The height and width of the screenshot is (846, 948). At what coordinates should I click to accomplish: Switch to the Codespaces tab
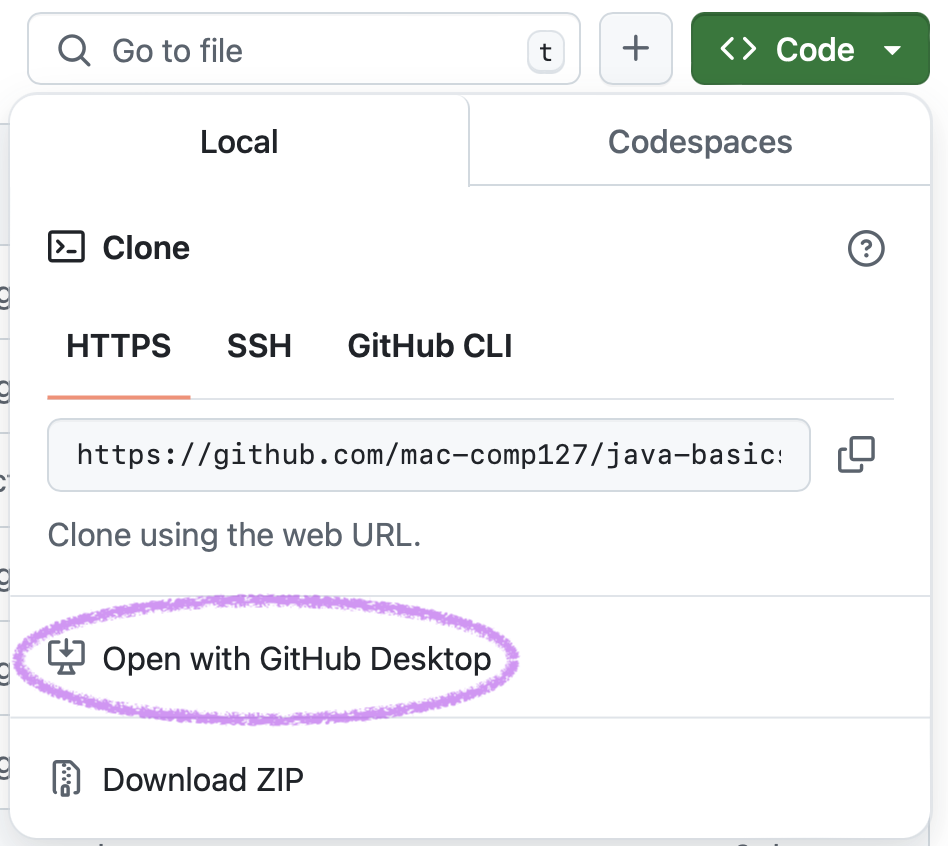(x=699, y=141)
